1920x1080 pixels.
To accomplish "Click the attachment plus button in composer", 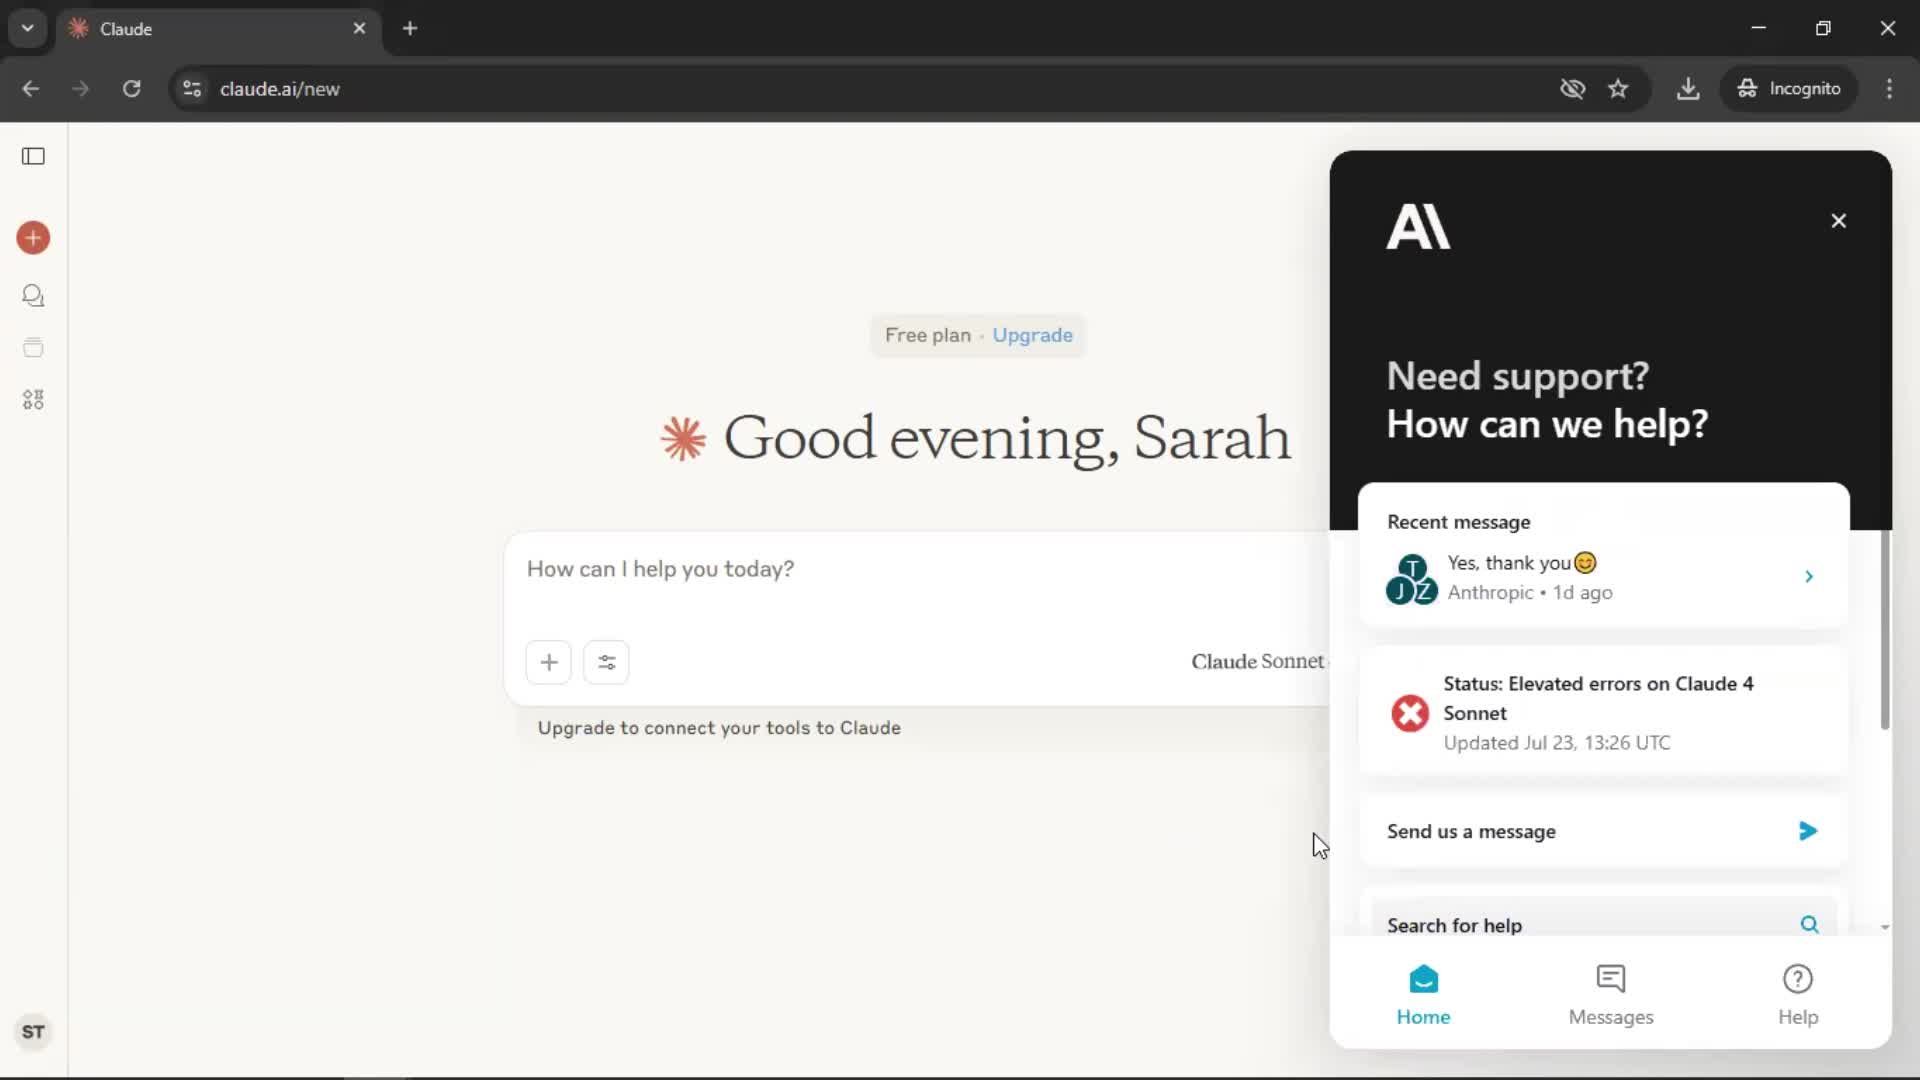I will tap(548, 662).
